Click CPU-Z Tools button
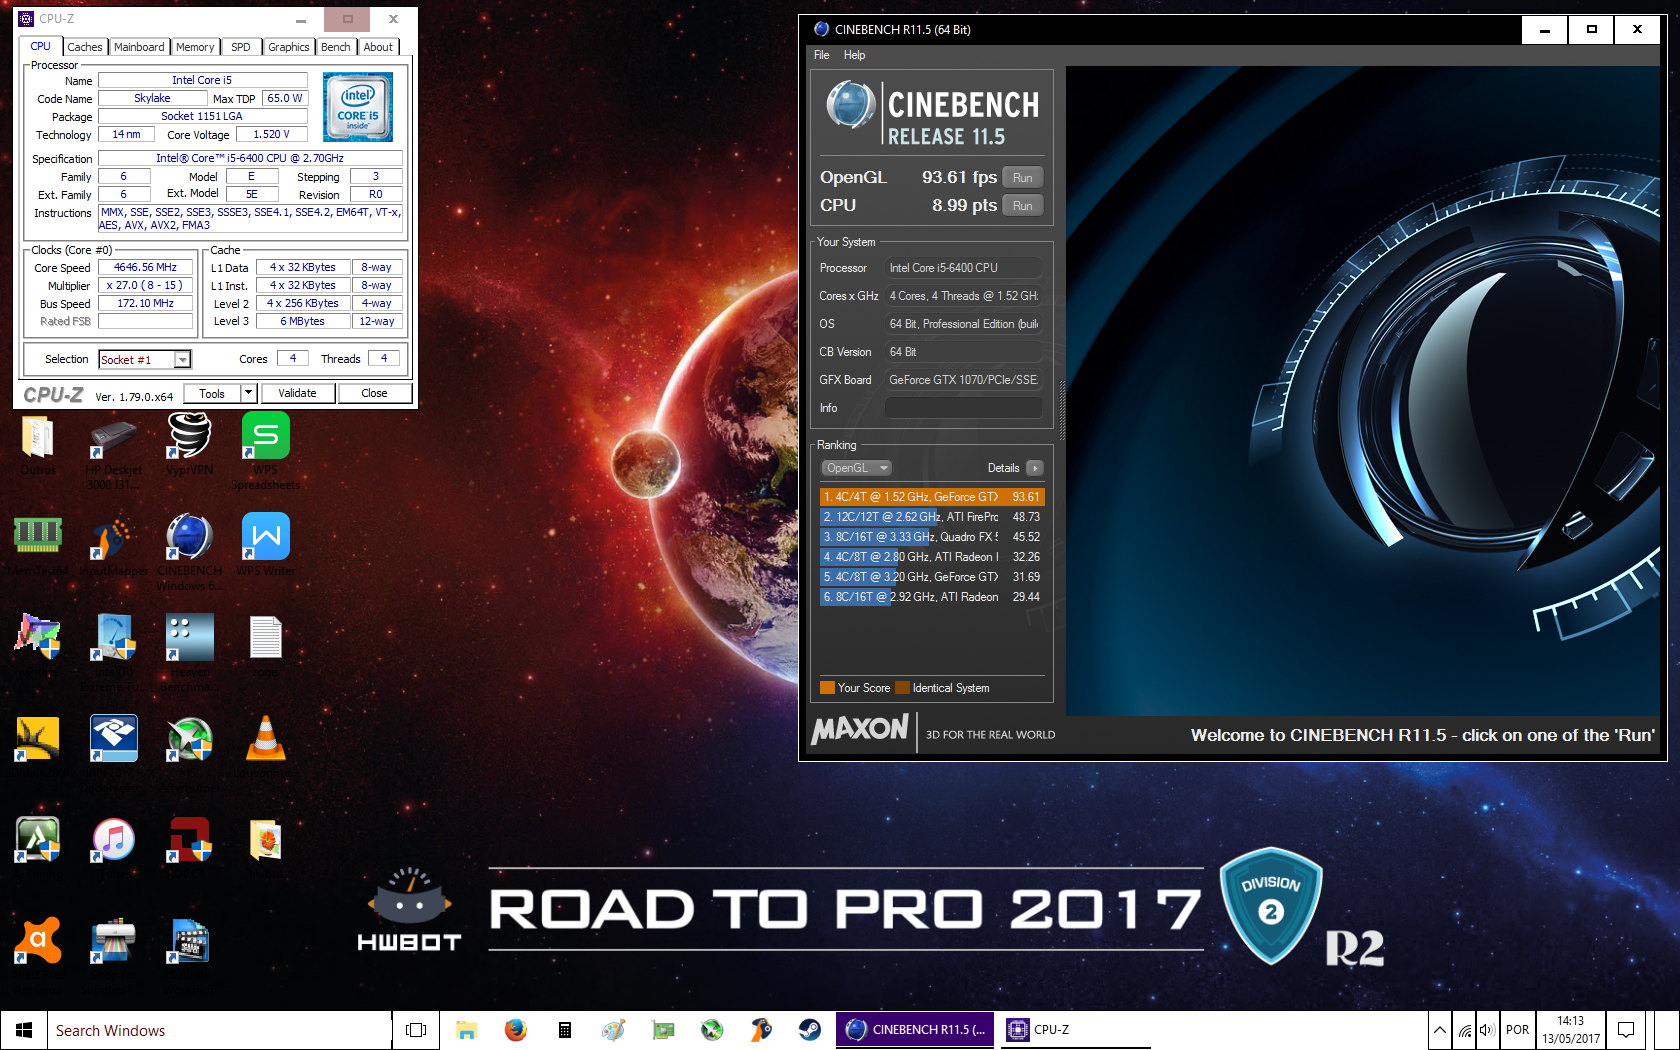 click(212, 393)
